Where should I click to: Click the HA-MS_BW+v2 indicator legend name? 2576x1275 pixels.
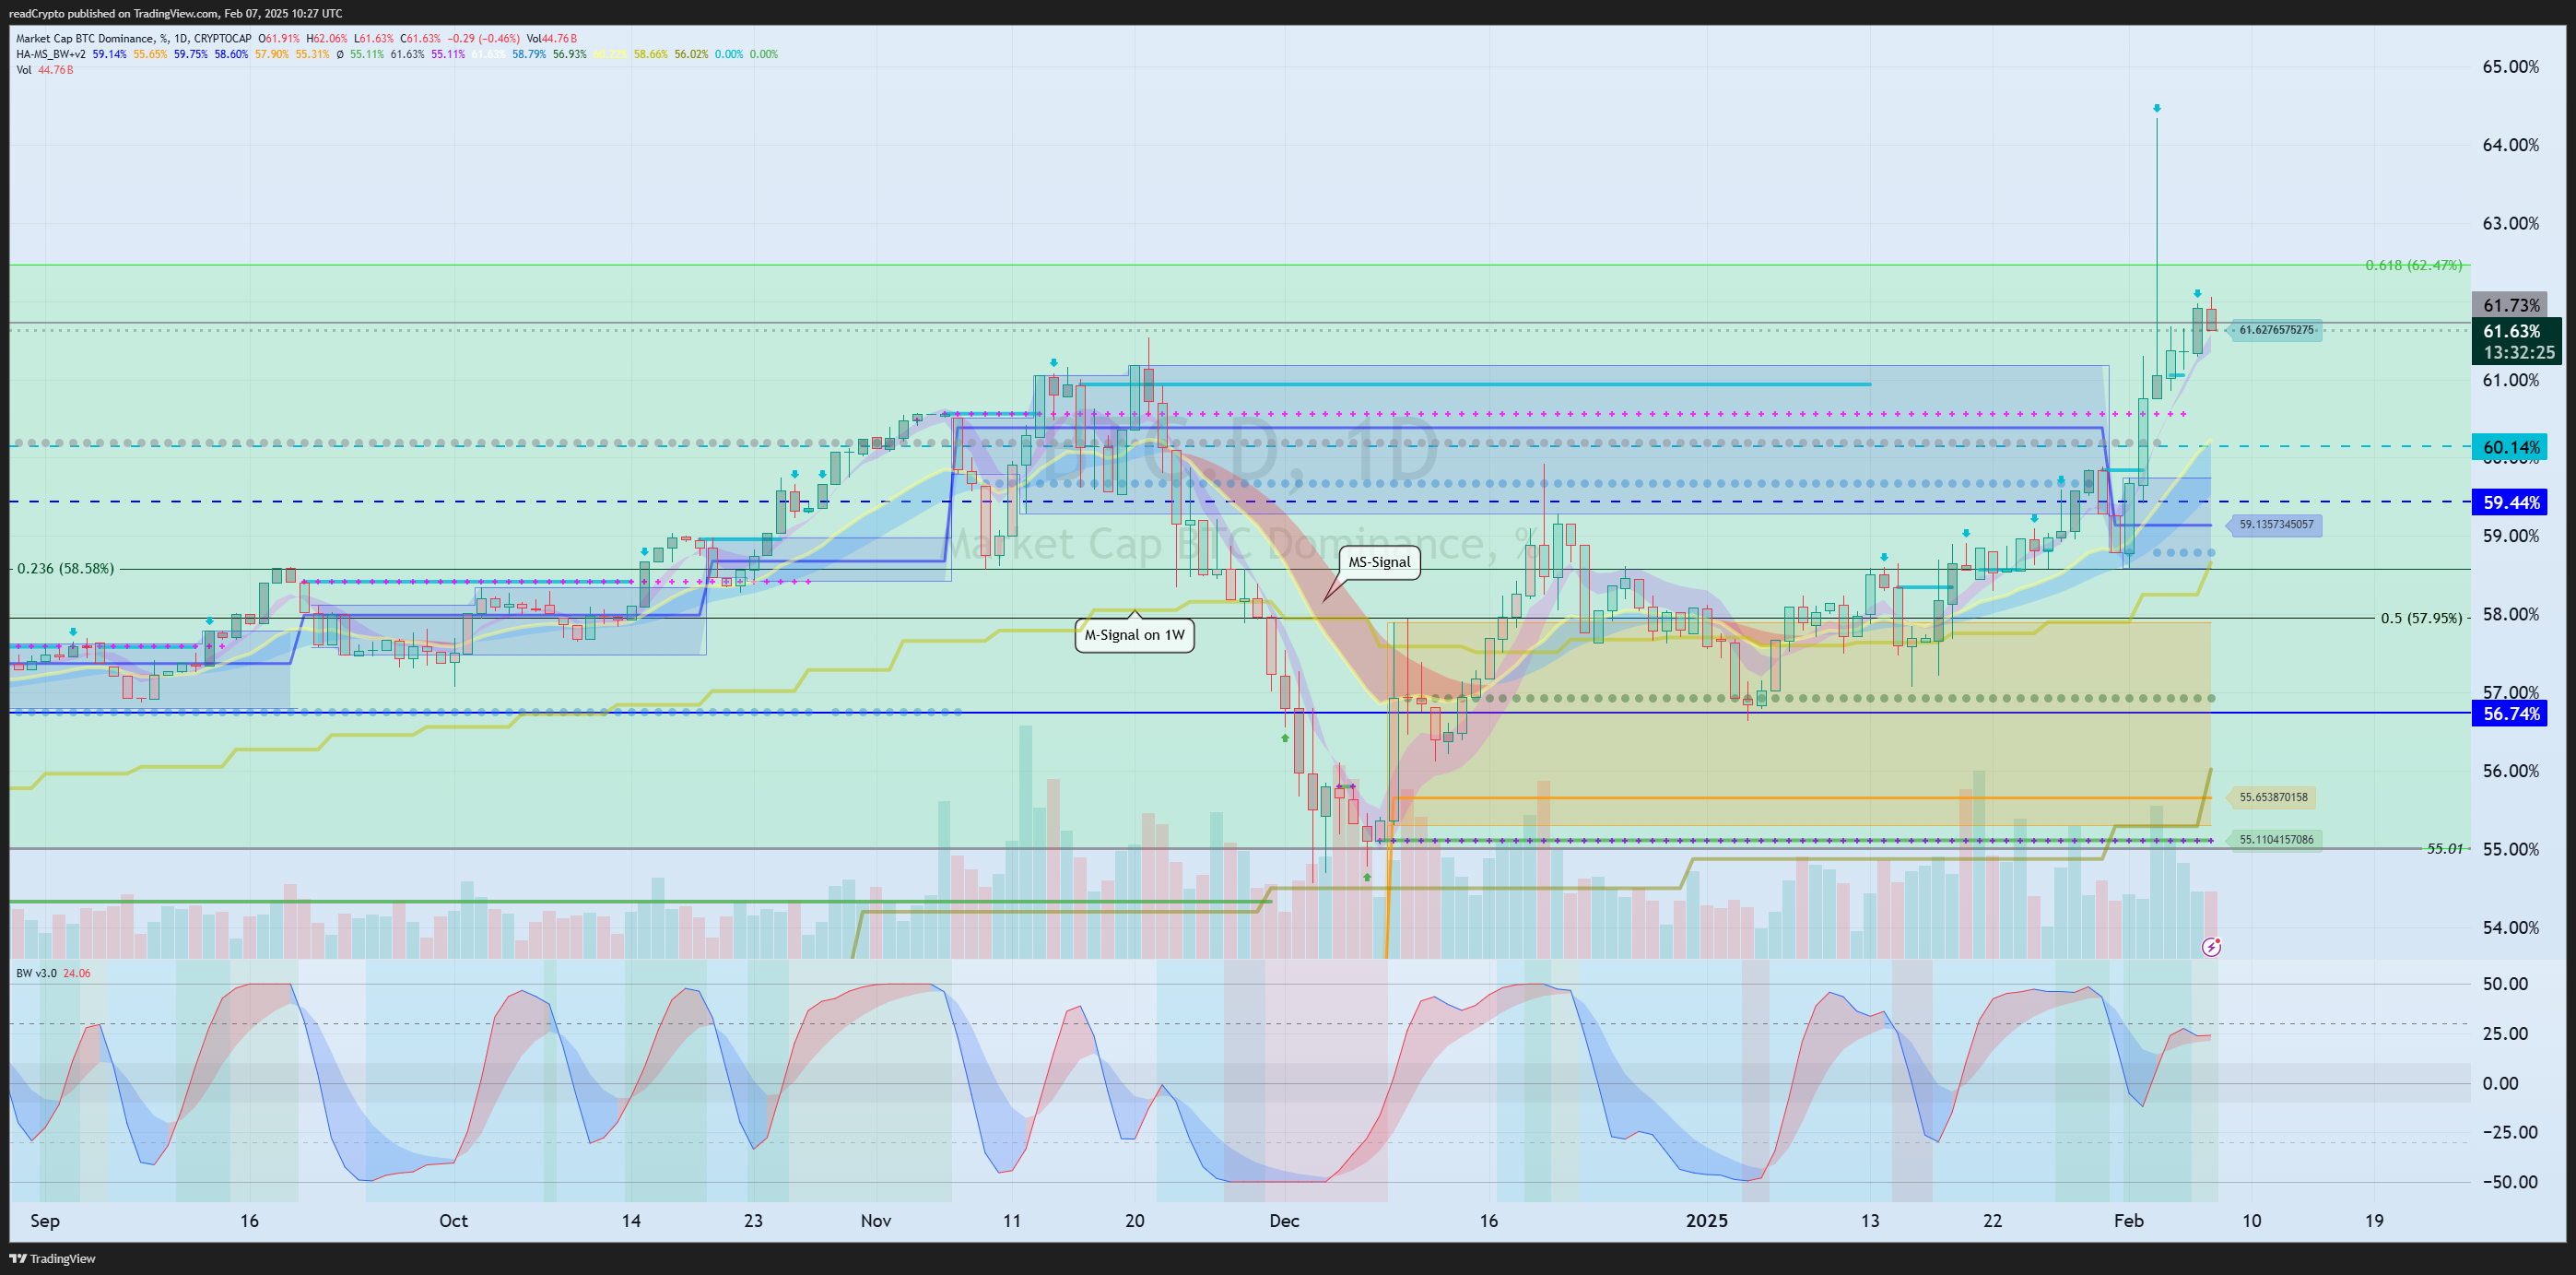coord(51,54)
